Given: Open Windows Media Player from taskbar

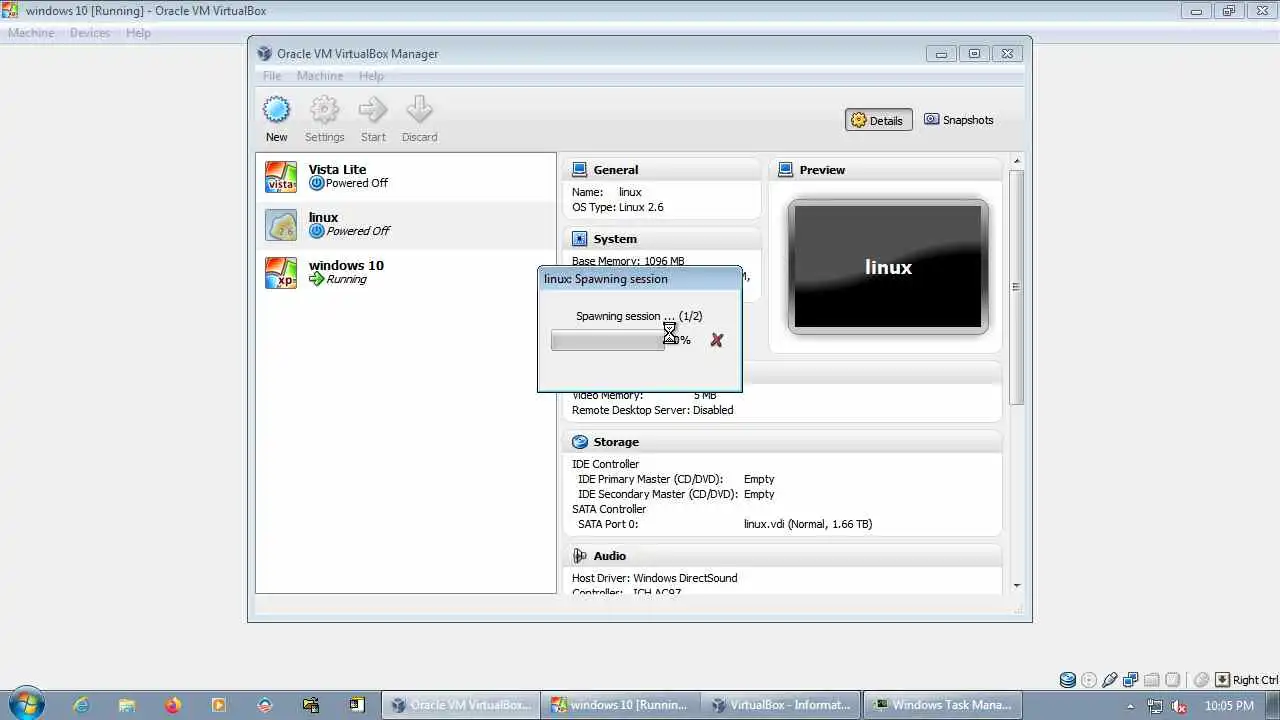Looking at the screenshot, I should pos(219,705).
